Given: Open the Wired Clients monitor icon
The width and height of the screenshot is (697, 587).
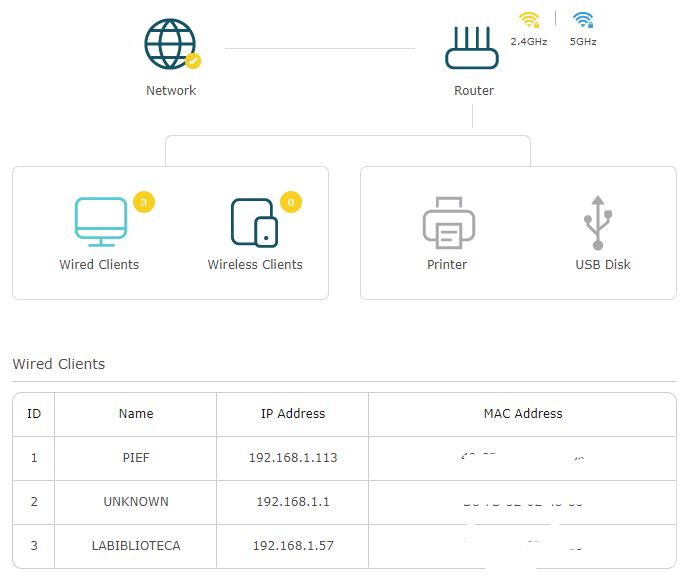Looking at the screenshot, I should click(x=101, y=222).
